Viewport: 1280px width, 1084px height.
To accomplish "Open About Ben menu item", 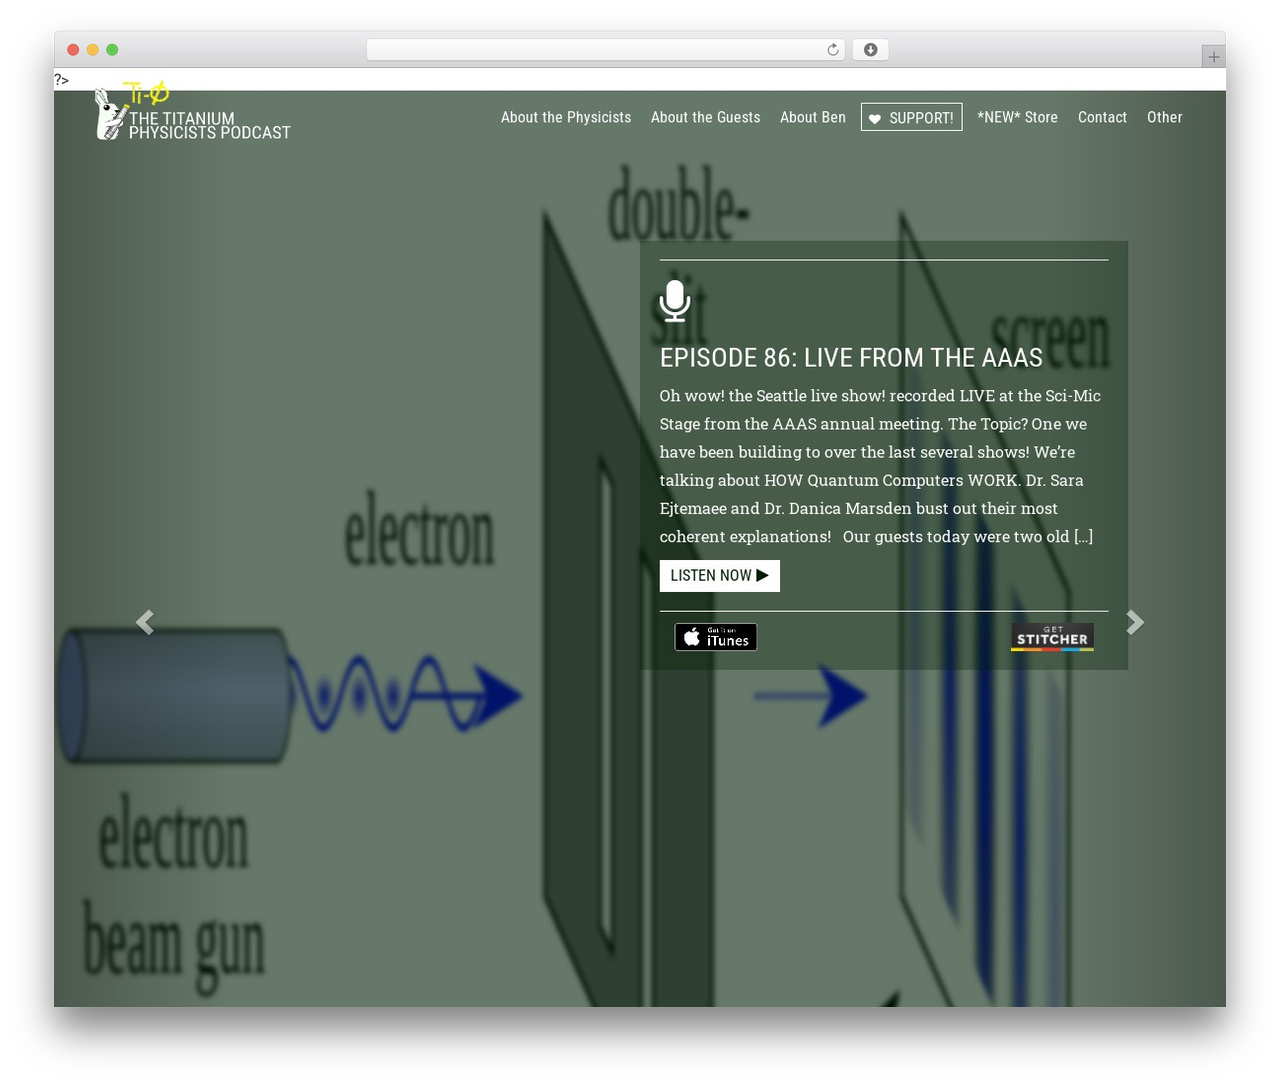I will (x=813, y=117).
